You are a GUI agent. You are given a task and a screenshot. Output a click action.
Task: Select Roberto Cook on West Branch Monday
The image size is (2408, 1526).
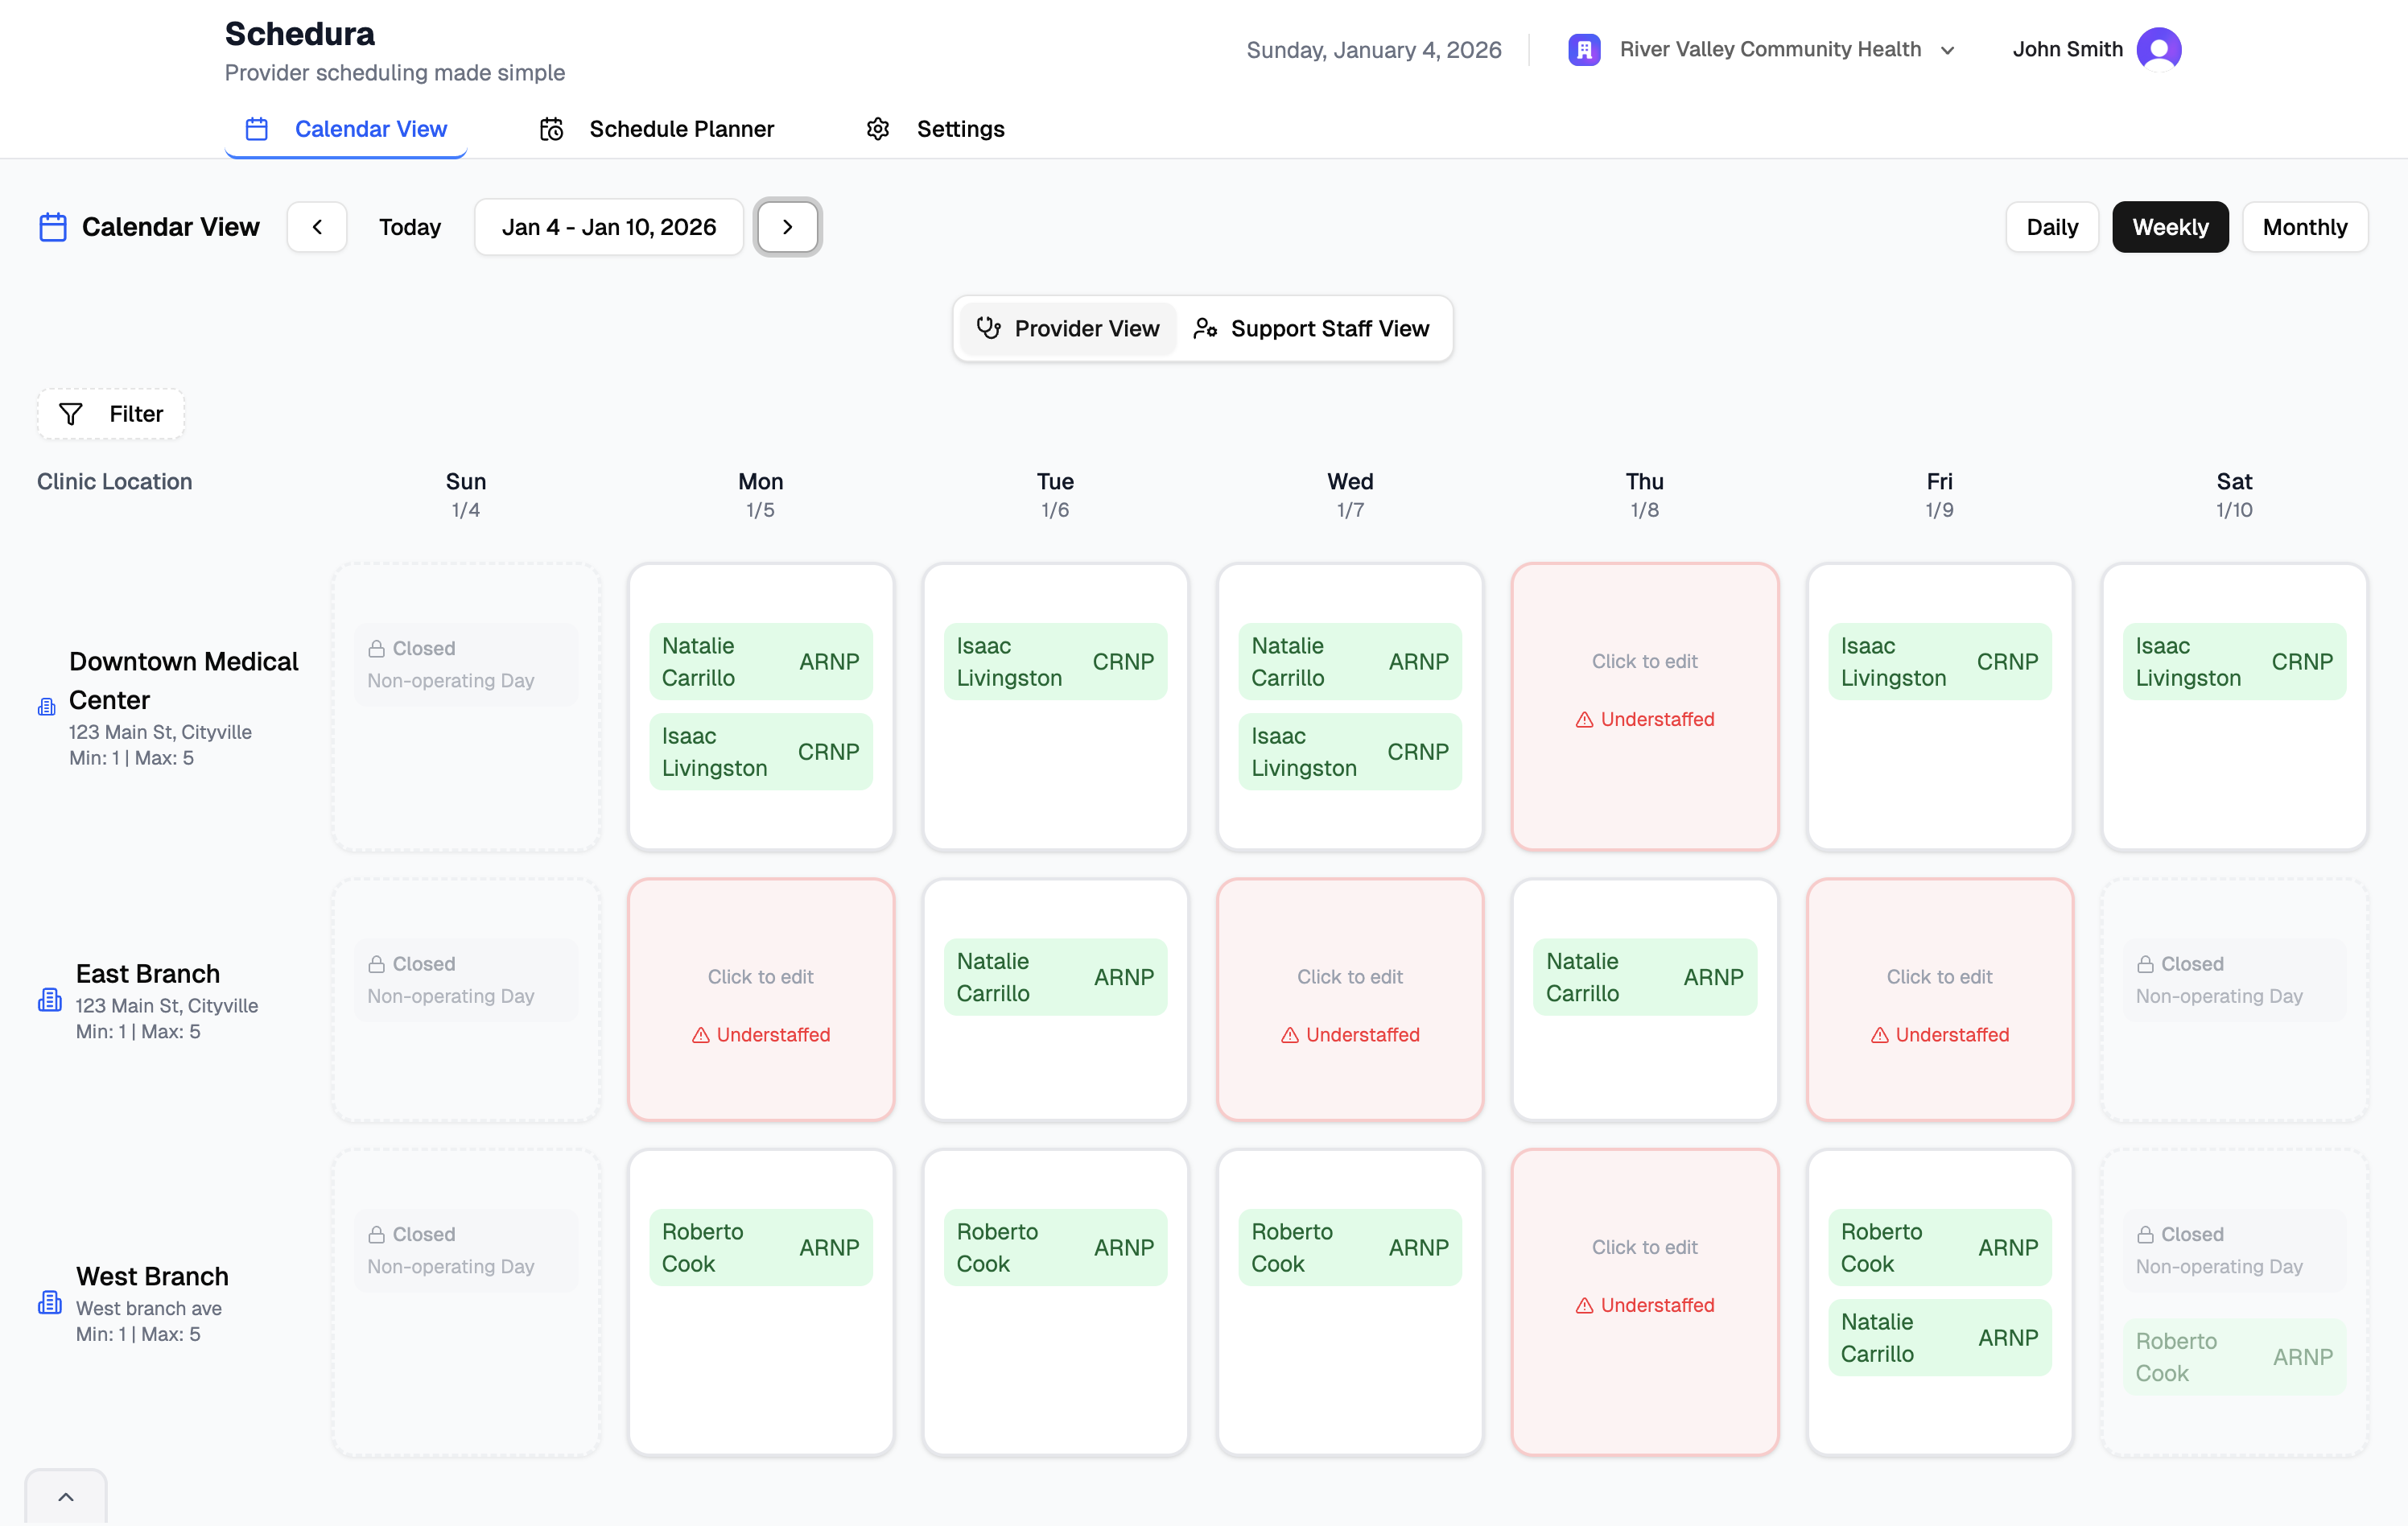(x=760, y=1248)
